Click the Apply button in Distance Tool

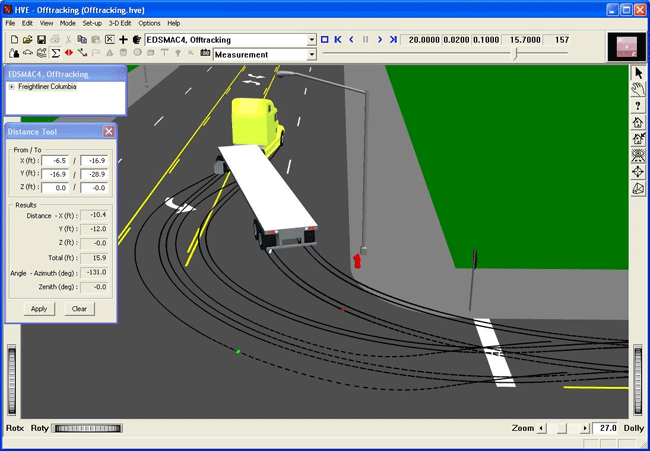point(39,309)
